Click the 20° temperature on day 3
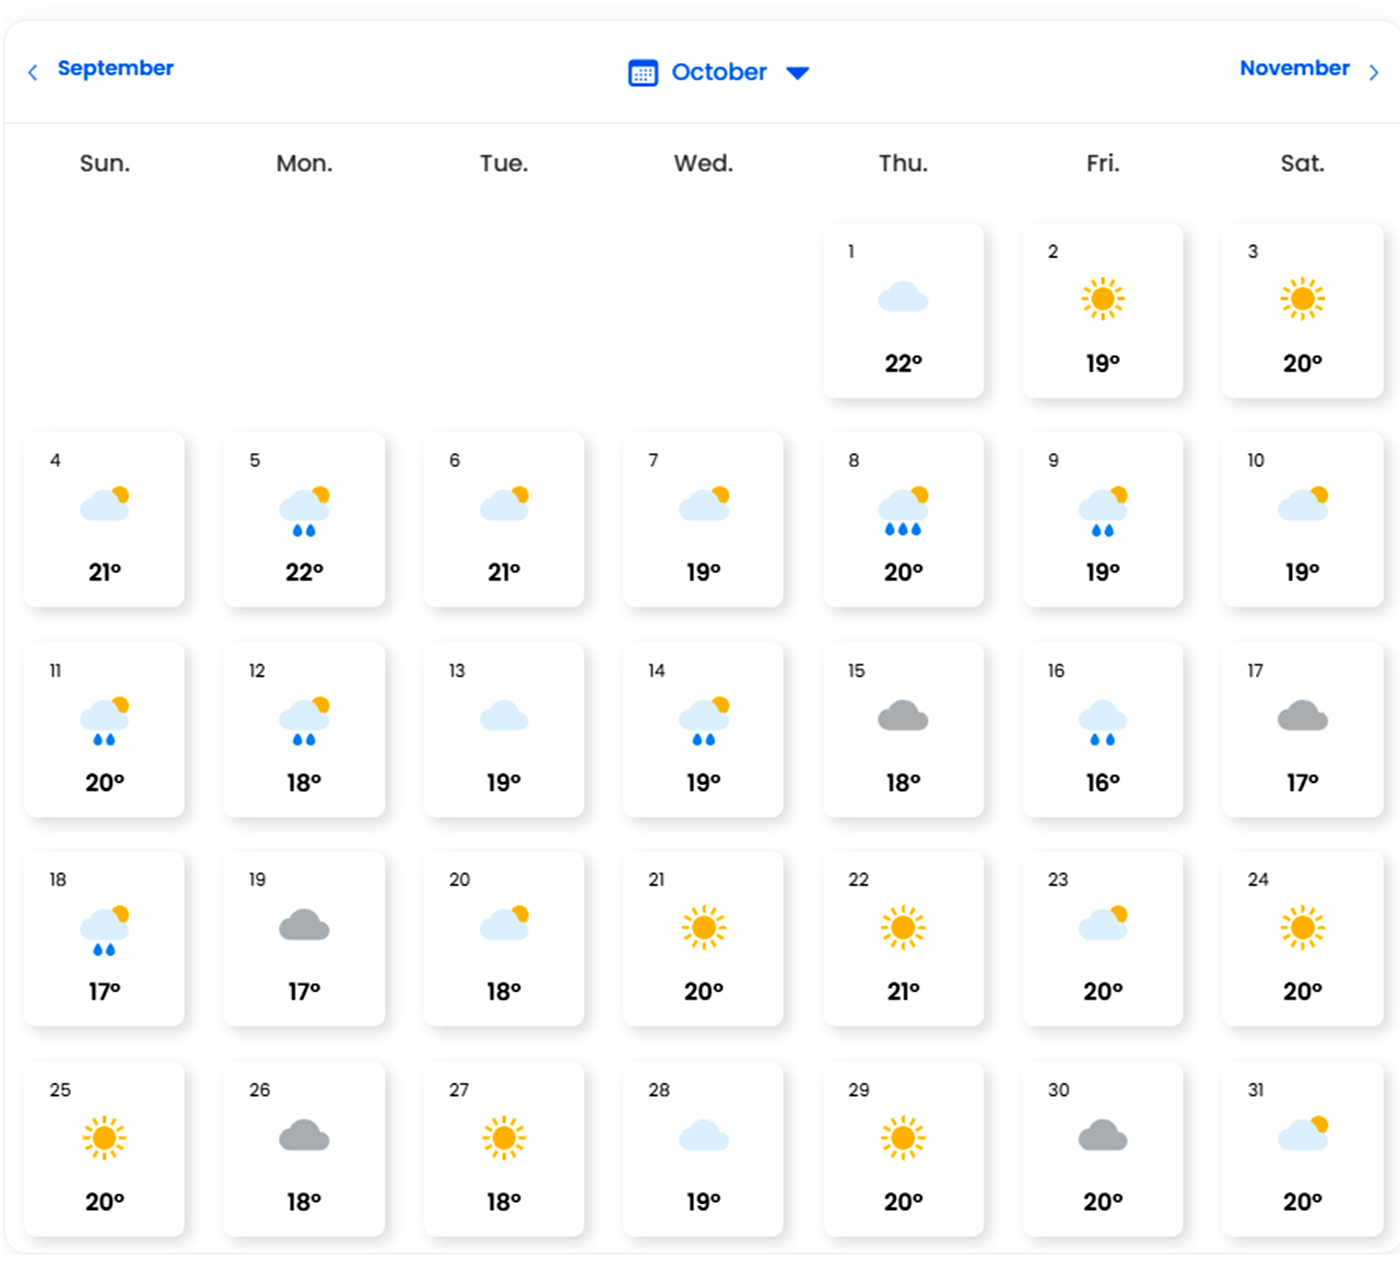Image resolution: width=1400 pixels, height=1261 pixels. 1303,363
